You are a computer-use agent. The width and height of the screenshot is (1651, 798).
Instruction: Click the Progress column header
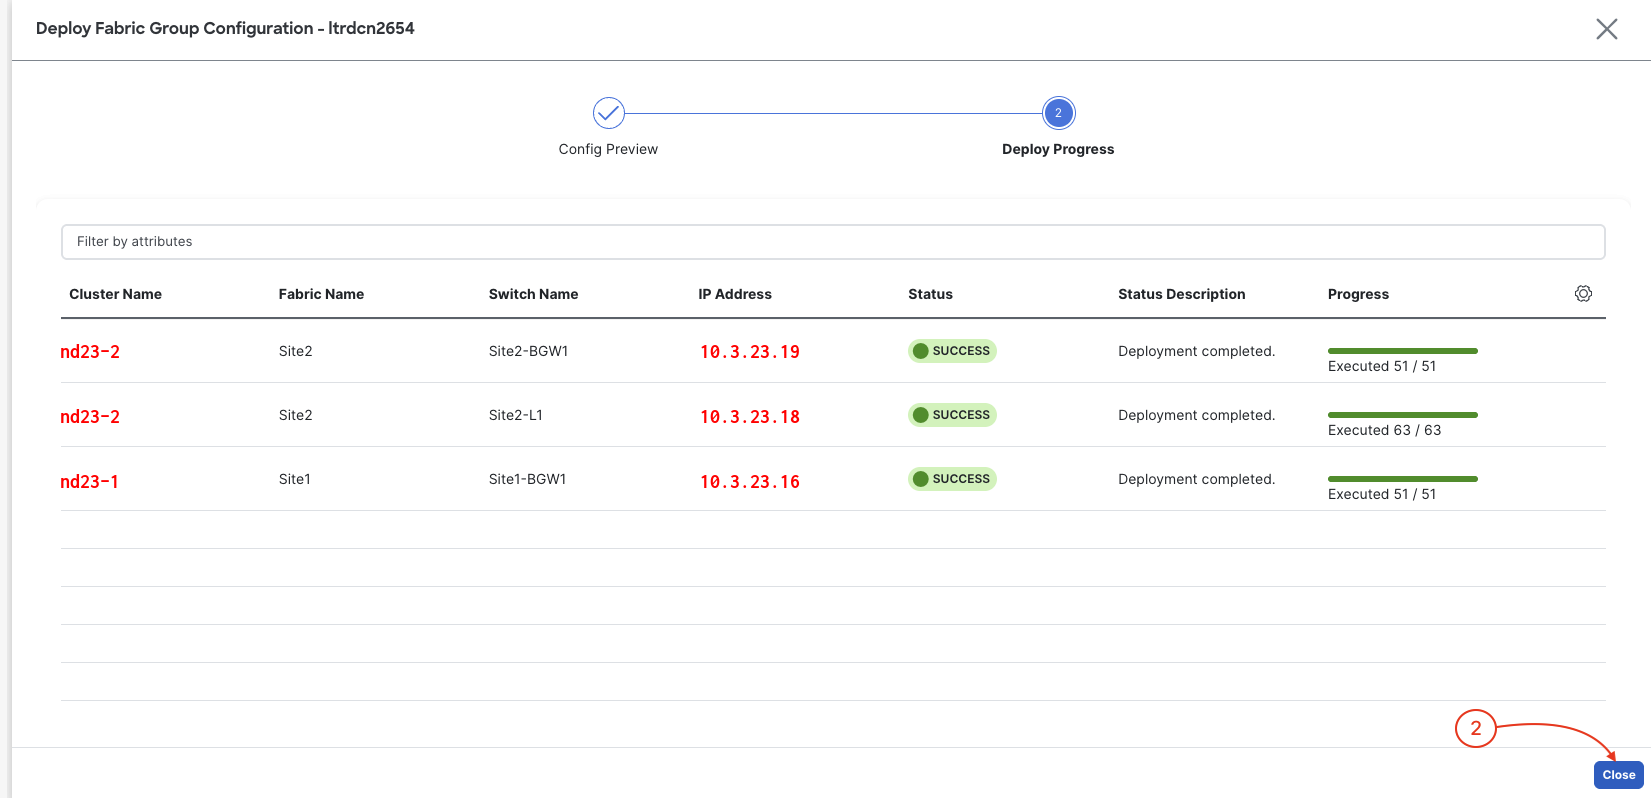coord(1358,294)
